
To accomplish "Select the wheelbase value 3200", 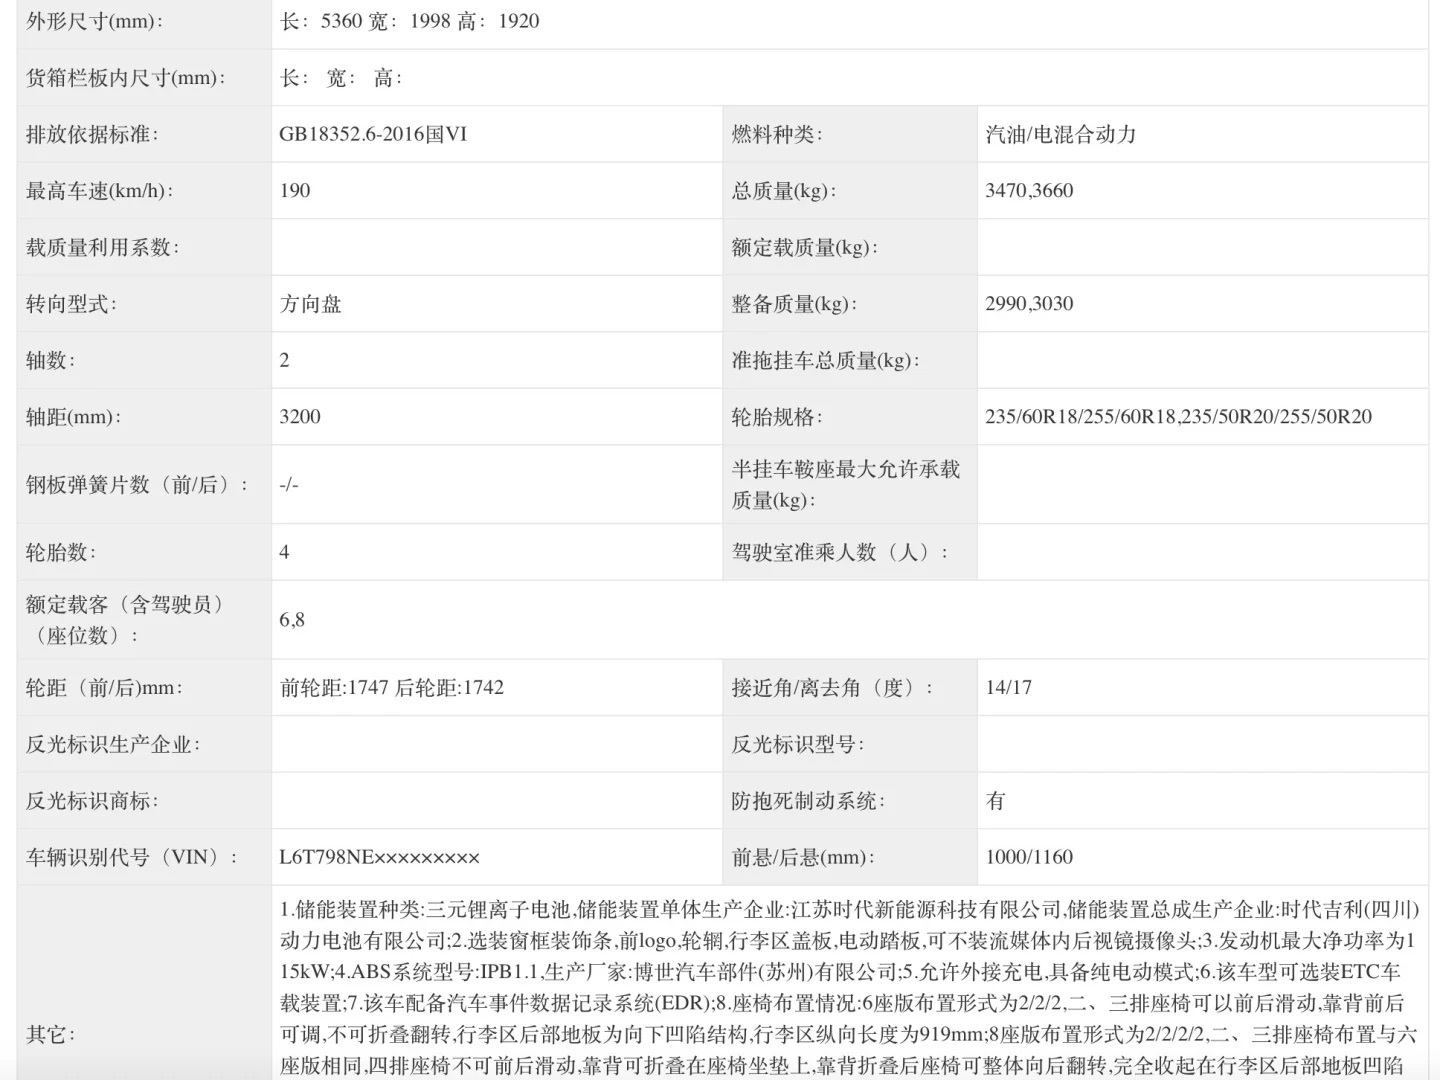I will (300, 417).
